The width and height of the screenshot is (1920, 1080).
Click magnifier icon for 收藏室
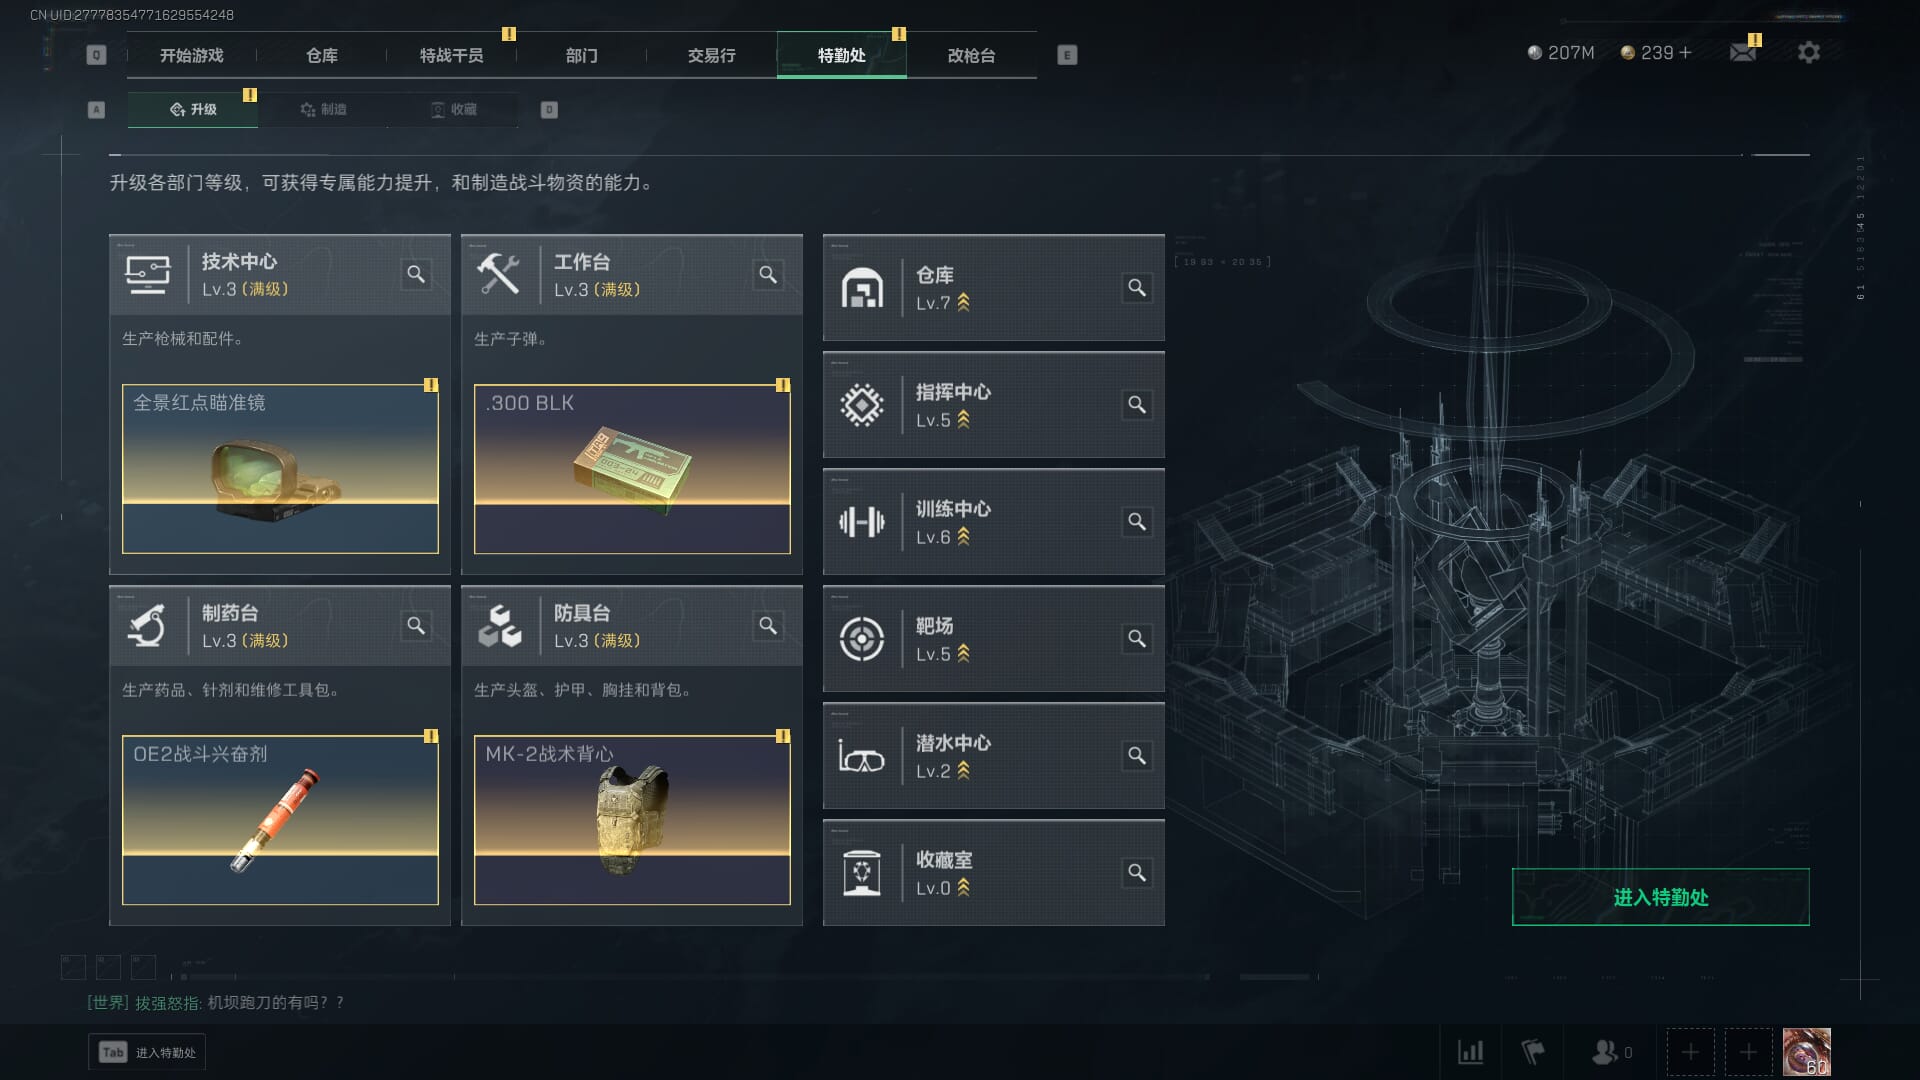pos(1137,873)
